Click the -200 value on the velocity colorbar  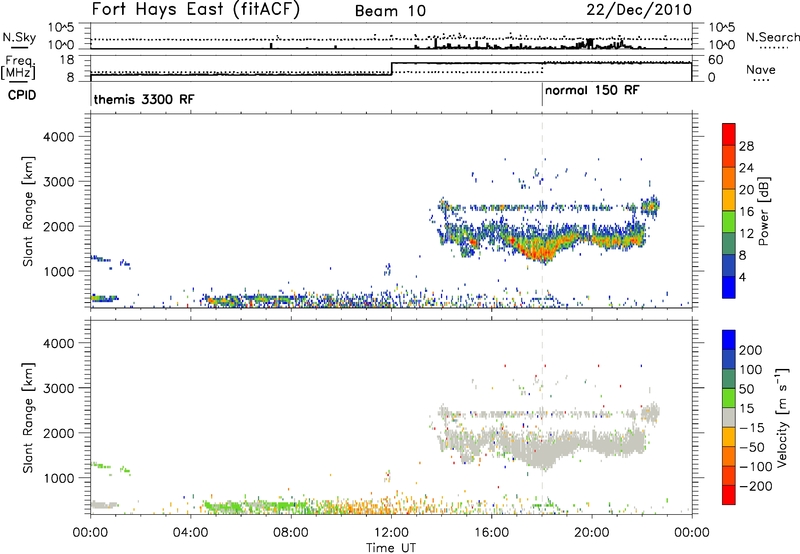click(756, 486)
